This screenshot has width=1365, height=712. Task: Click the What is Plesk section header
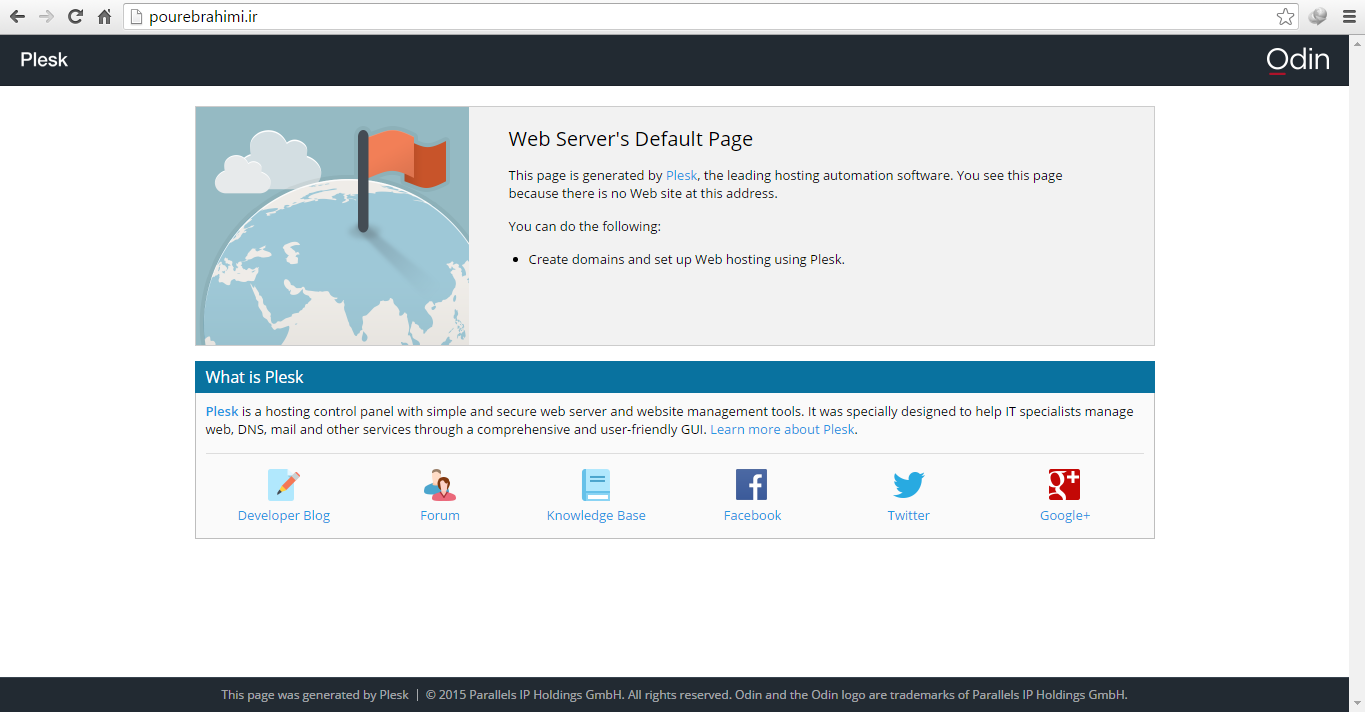click(675, 377)
